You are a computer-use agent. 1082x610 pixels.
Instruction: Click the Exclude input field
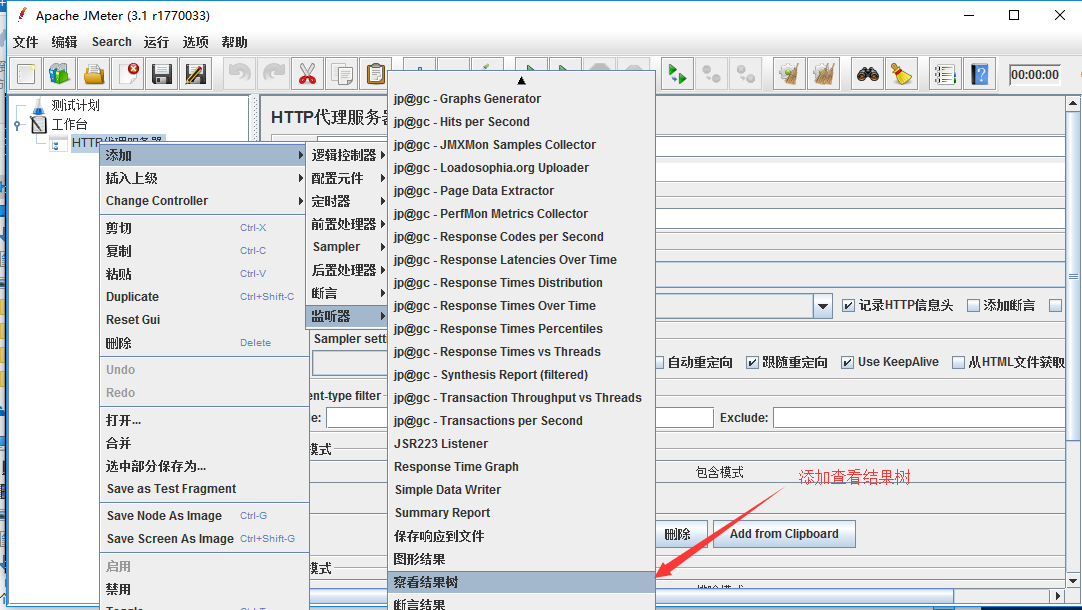(x=921, y=417)
